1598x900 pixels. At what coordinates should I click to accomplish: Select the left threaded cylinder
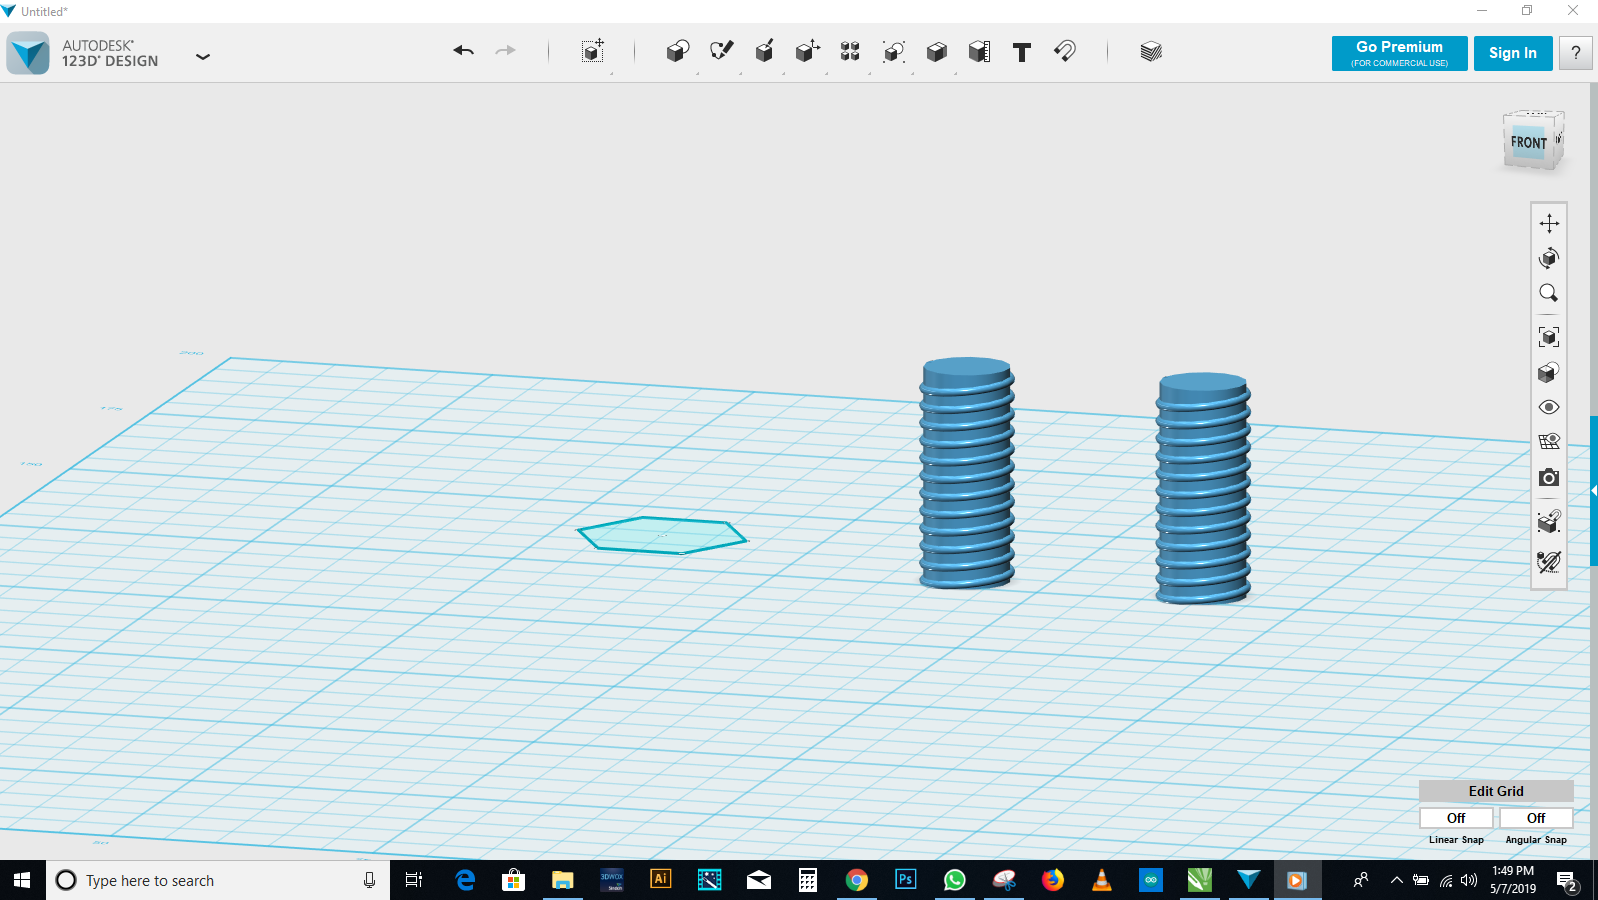pos(967,472)
